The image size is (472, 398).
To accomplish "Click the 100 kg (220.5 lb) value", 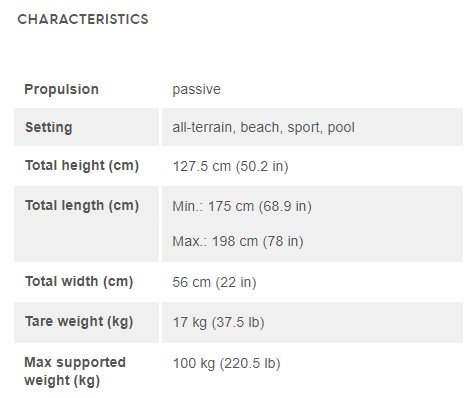I will pos(226,363).
